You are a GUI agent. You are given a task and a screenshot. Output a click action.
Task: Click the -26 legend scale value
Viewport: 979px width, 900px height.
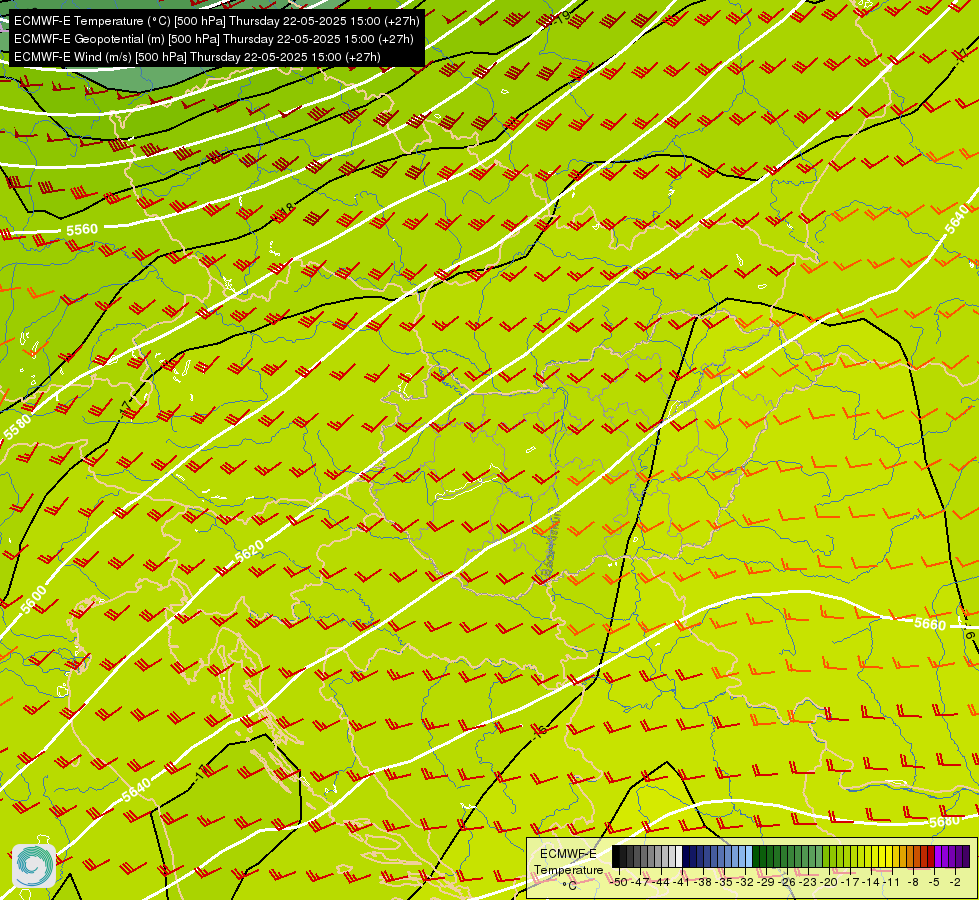click(x=787, y=883)
